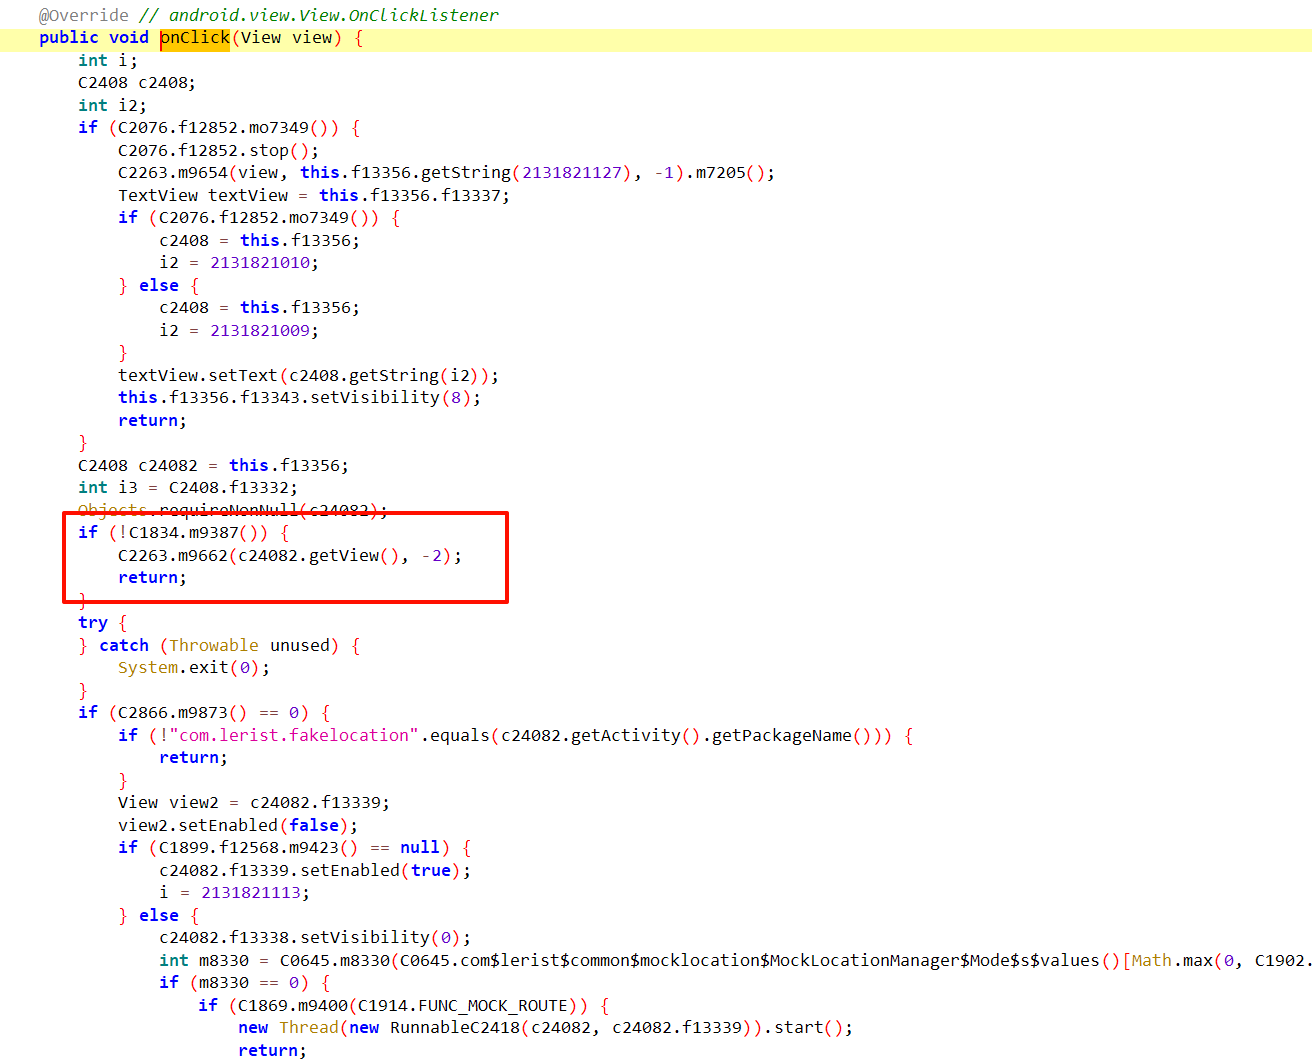Click the @Override annotation
1312x1061 pixels.
84,15
